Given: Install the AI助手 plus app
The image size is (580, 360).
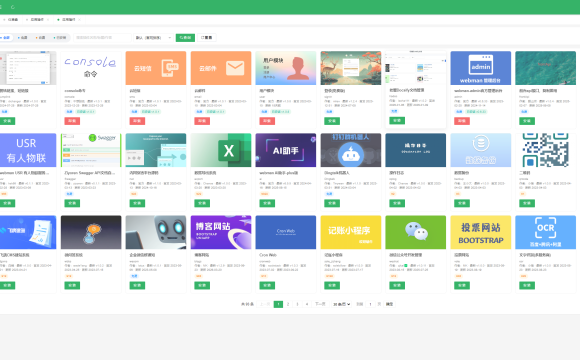Looking at the screenshot, I should (x=267, y=203).
